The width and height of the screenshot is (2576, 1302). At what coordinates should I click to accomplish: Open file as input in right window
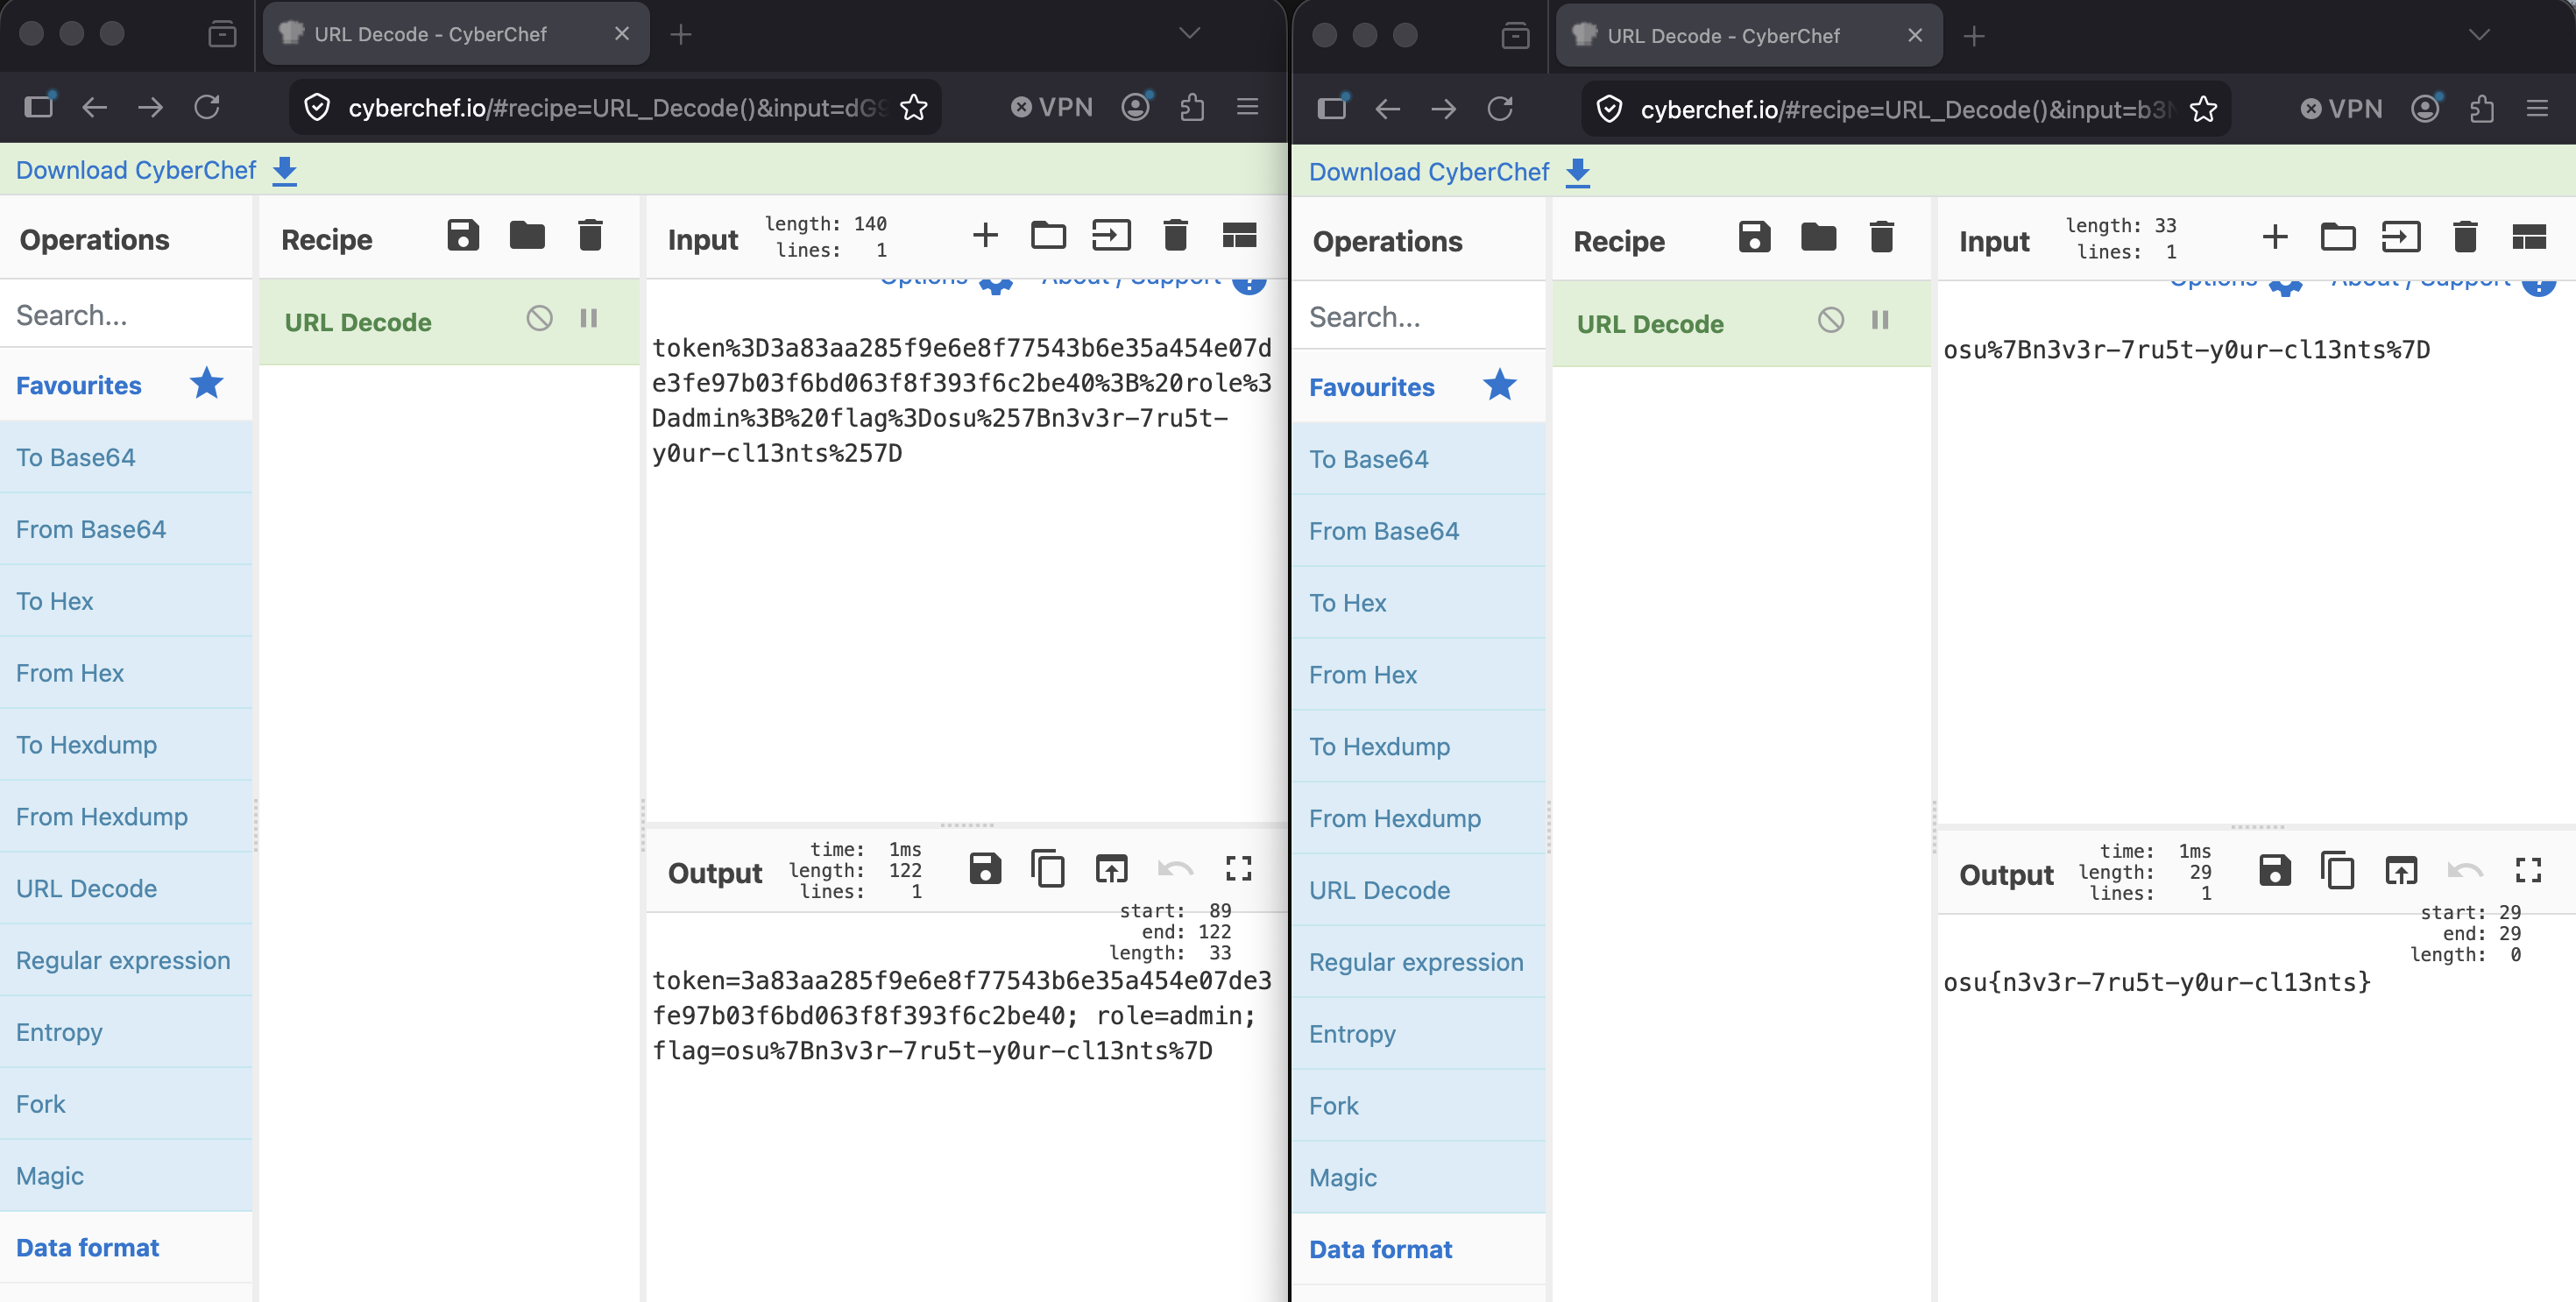pos(2400,238)
